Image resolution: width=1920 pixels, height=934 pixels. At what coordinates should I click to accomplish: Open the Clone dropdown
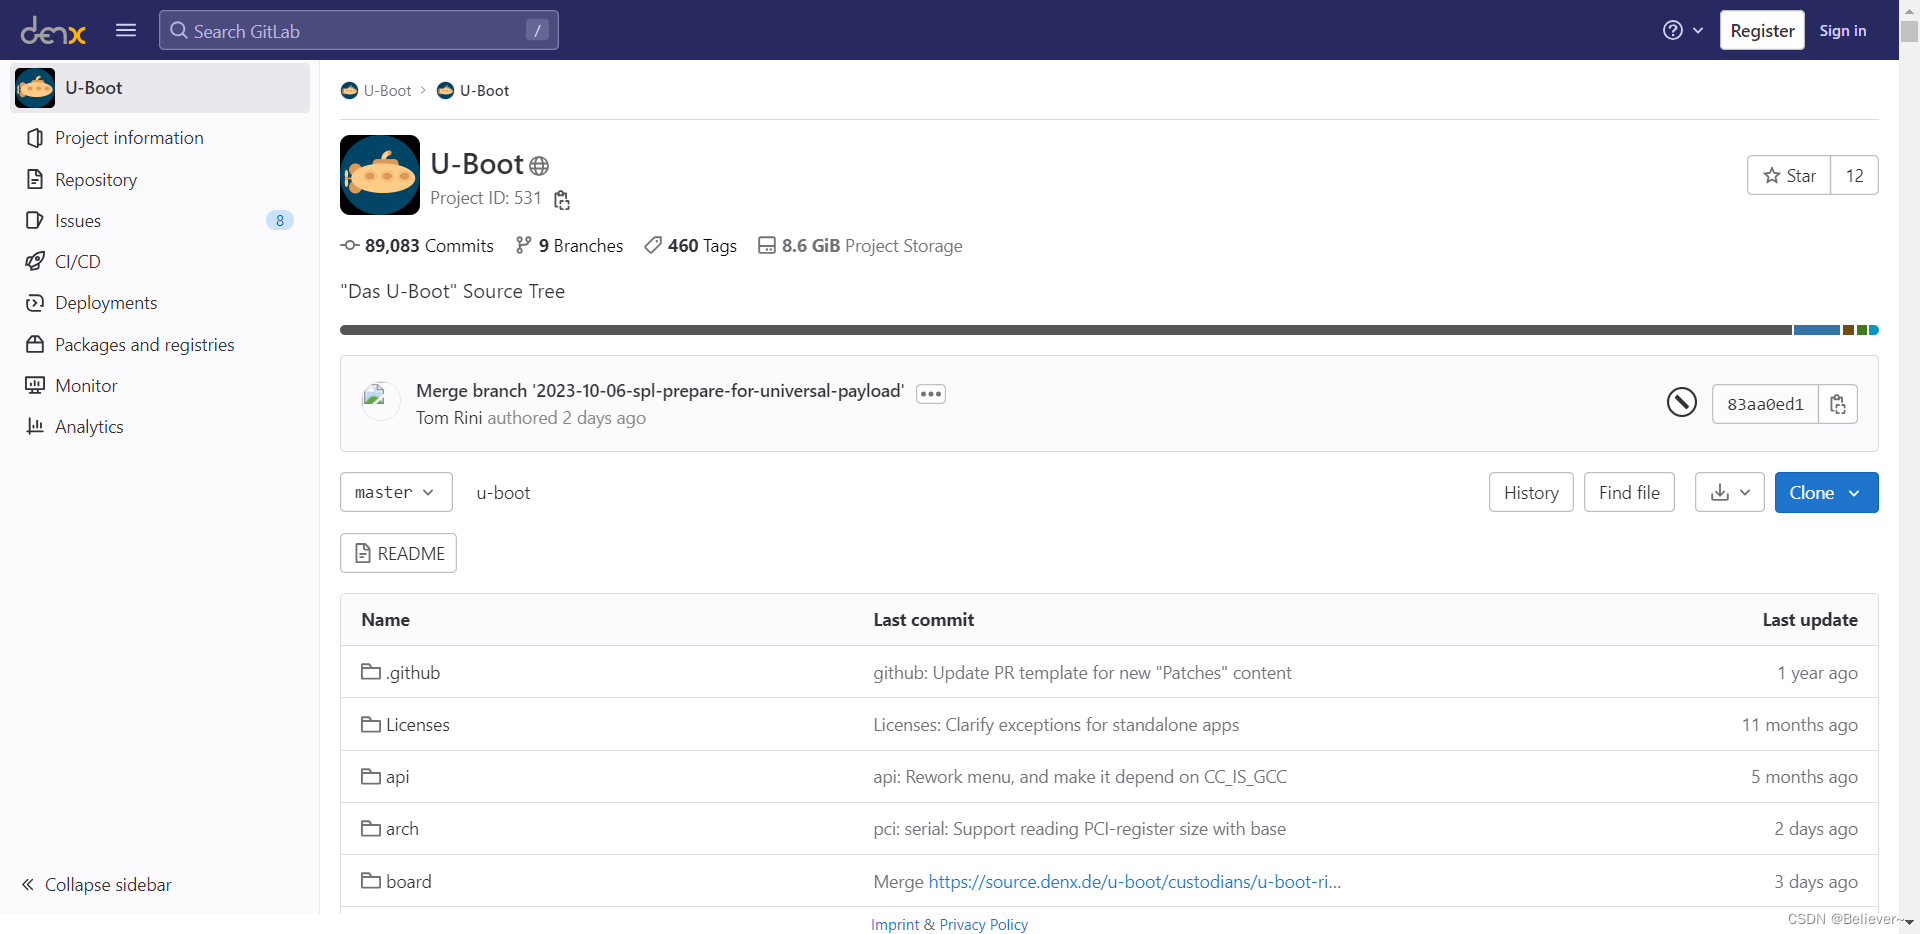(x=1826, y=492)
